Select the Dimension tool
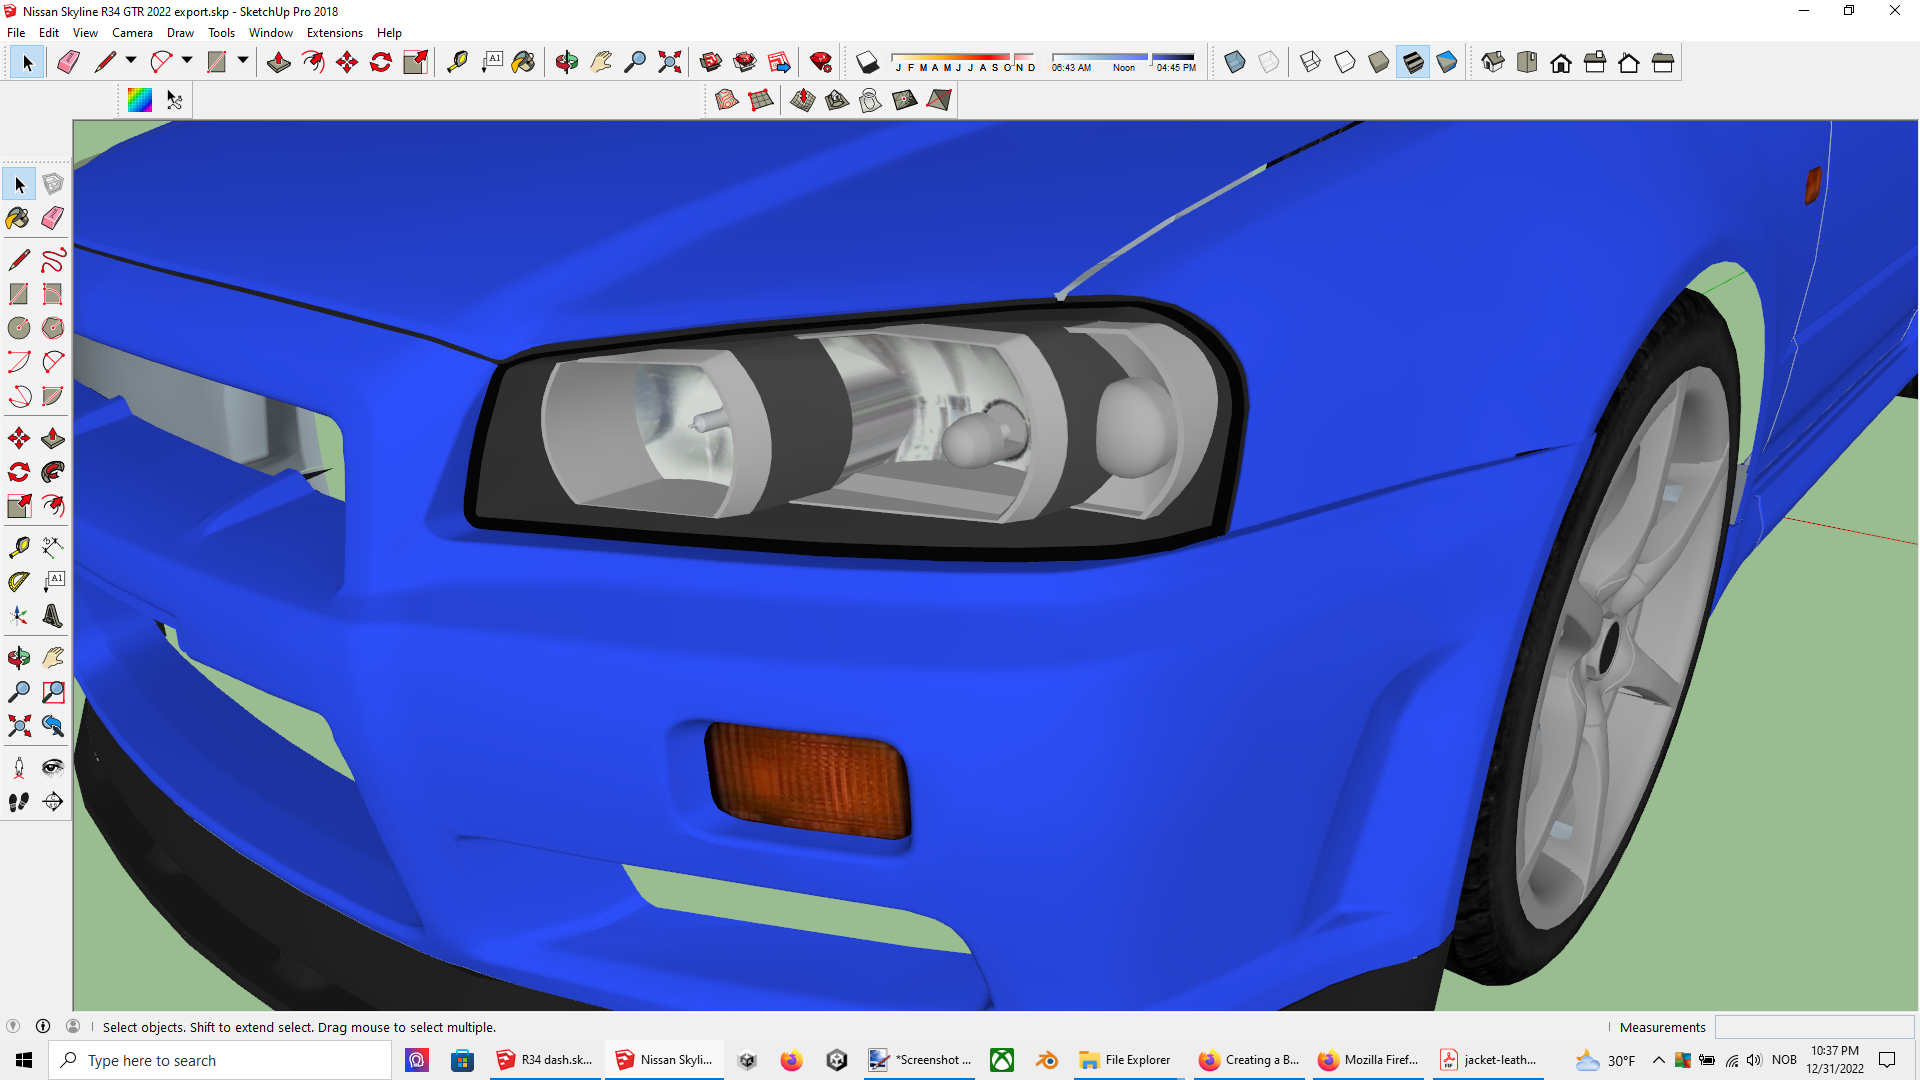The height and width of the screenshot is (1080, 1920). point(53,547)
